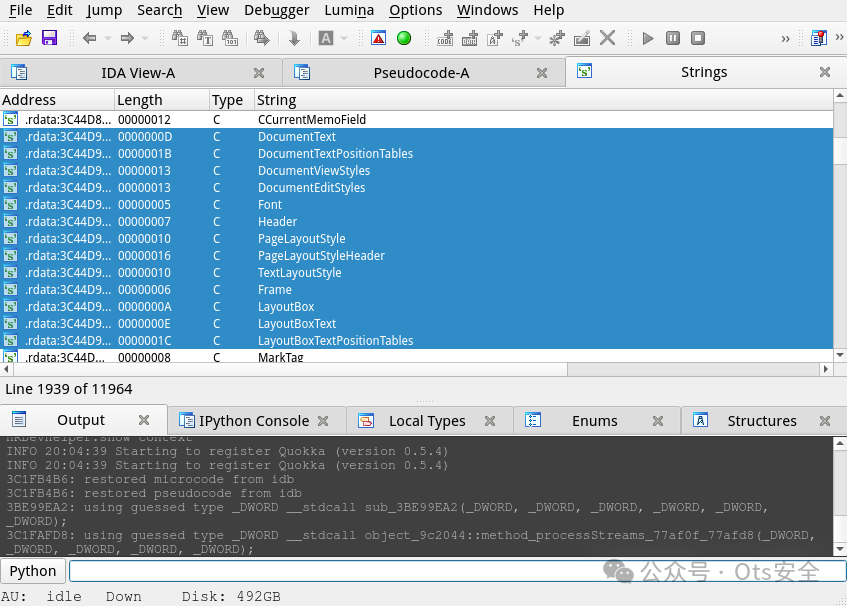Click the Save database floppy icon
The height and width of the screenshot is (606, 847).
tap(49, 38)
